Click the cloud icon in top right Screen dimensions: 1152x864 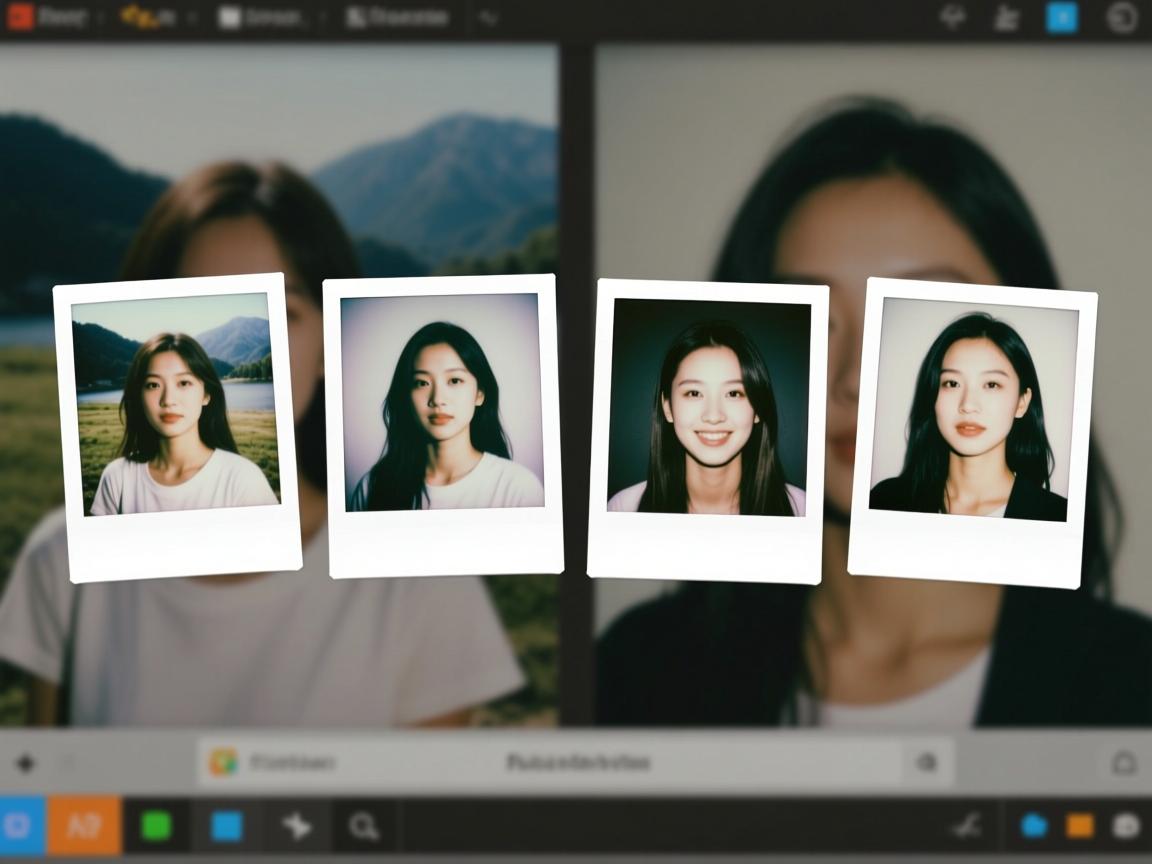(954, 18)
